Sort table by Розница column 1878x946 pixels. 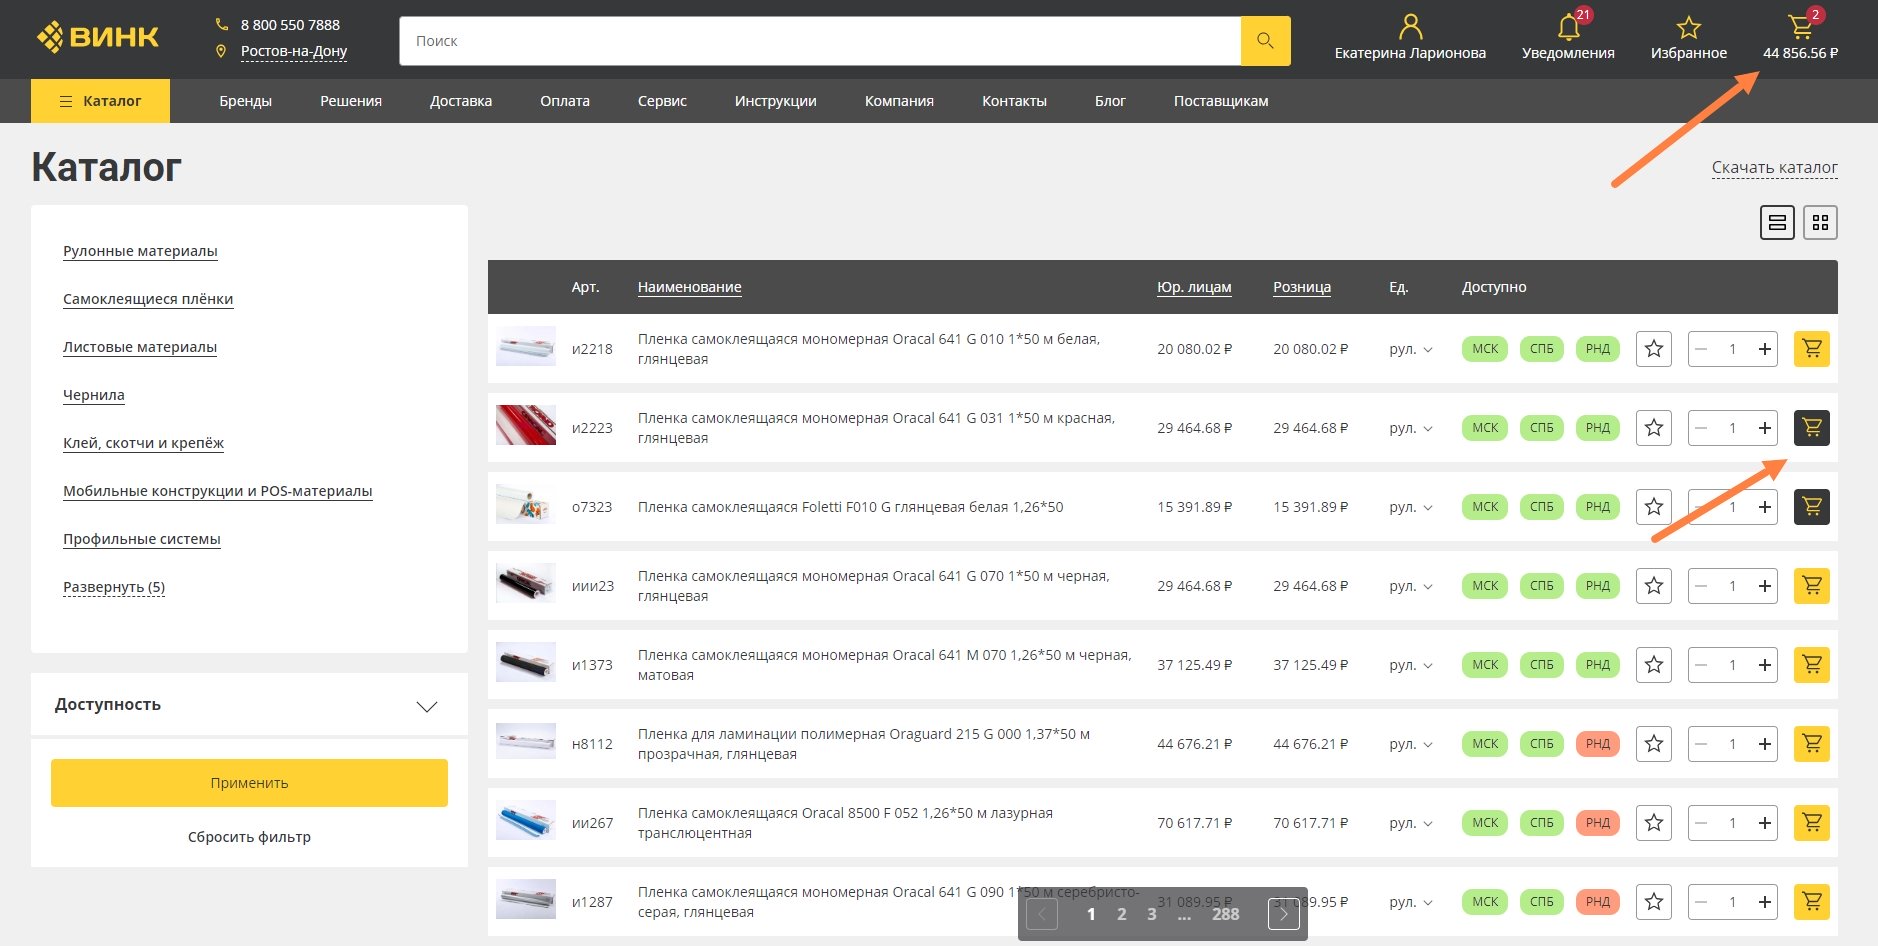(1302, 287)
